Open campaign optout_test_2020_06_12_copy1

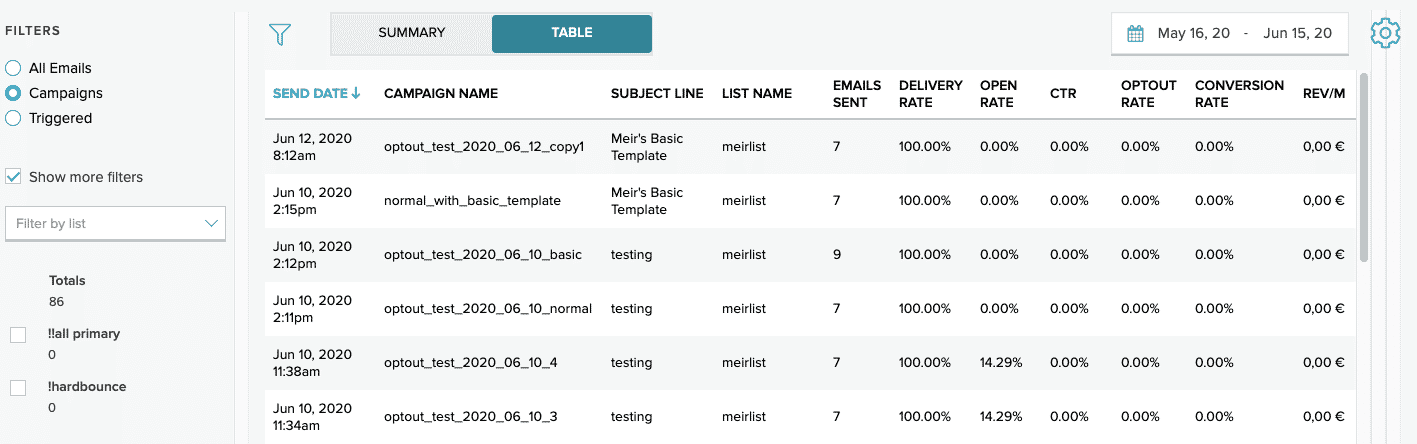coord(483,147)
